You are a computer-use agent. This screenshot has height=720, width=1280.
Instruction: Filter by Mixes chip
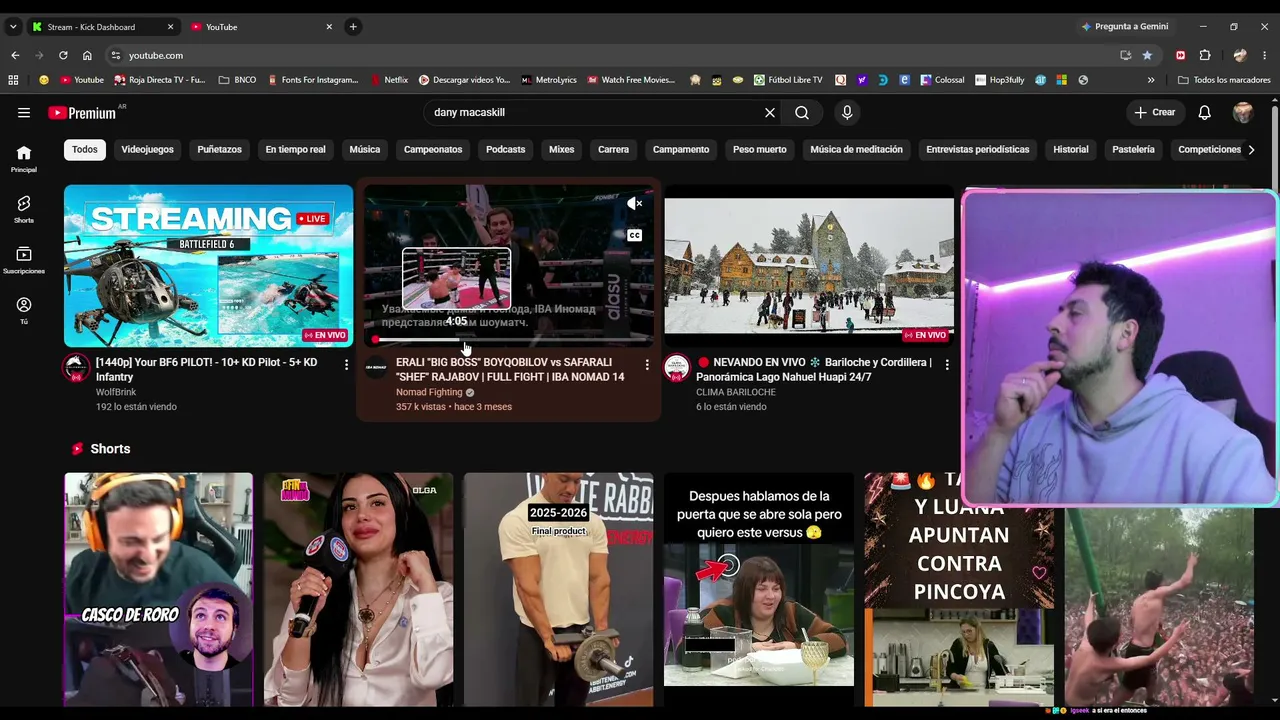click(561, 150)
